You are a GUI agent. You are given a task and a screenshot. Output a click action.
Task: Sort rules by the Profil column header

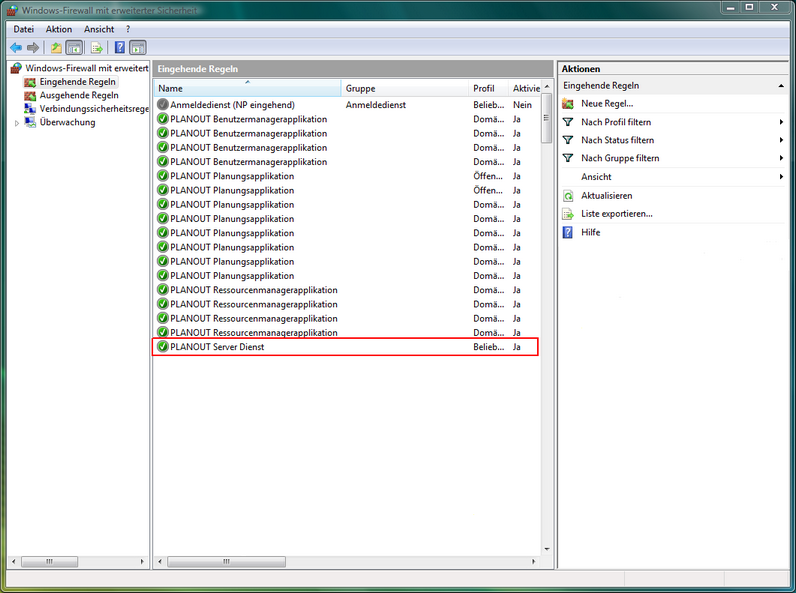(x=488, y=88)
